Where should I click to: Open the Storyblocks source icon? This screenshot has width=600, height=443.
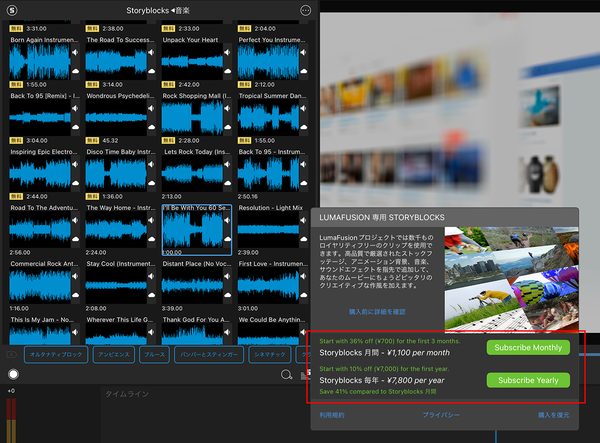14,10
